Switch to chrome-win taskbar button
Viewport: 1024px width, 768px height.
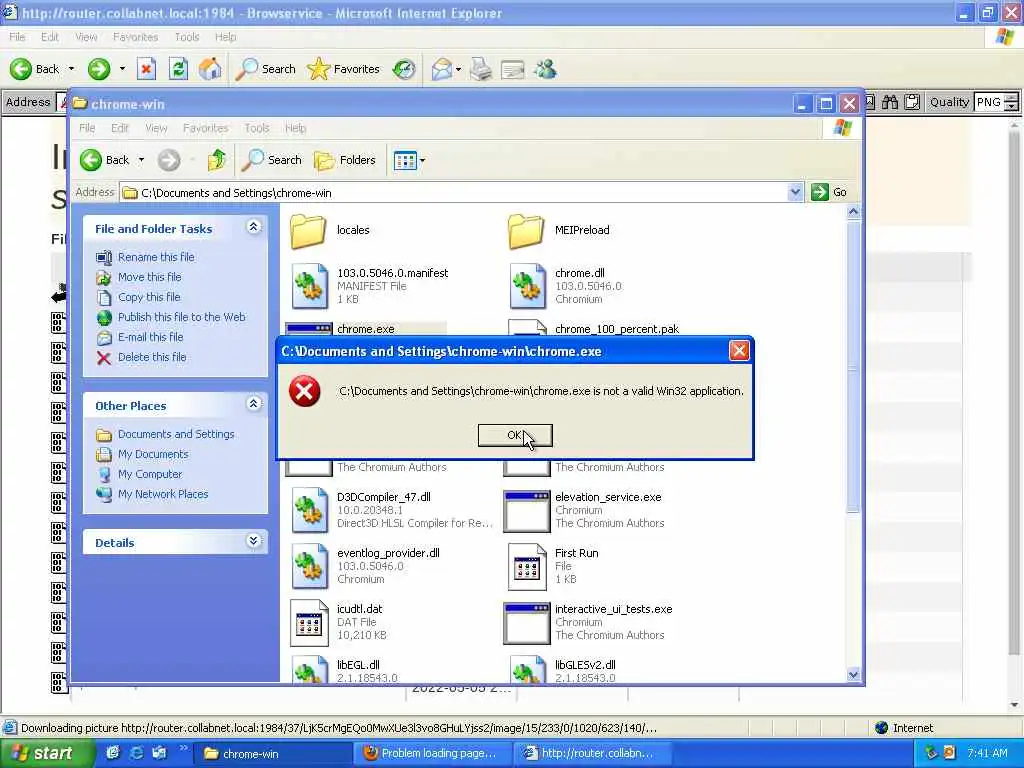274,754
